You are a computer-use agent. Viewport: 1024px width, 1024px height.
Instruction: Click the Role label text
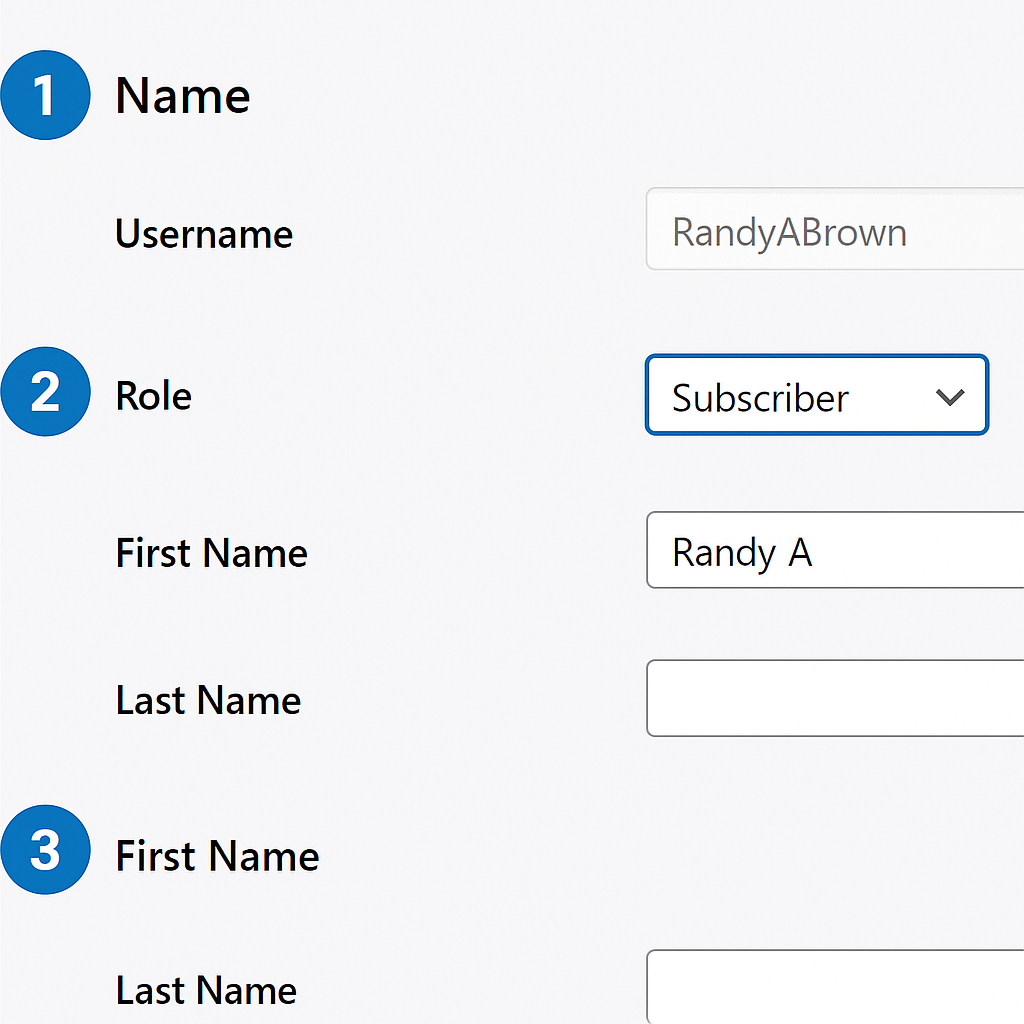154,396
